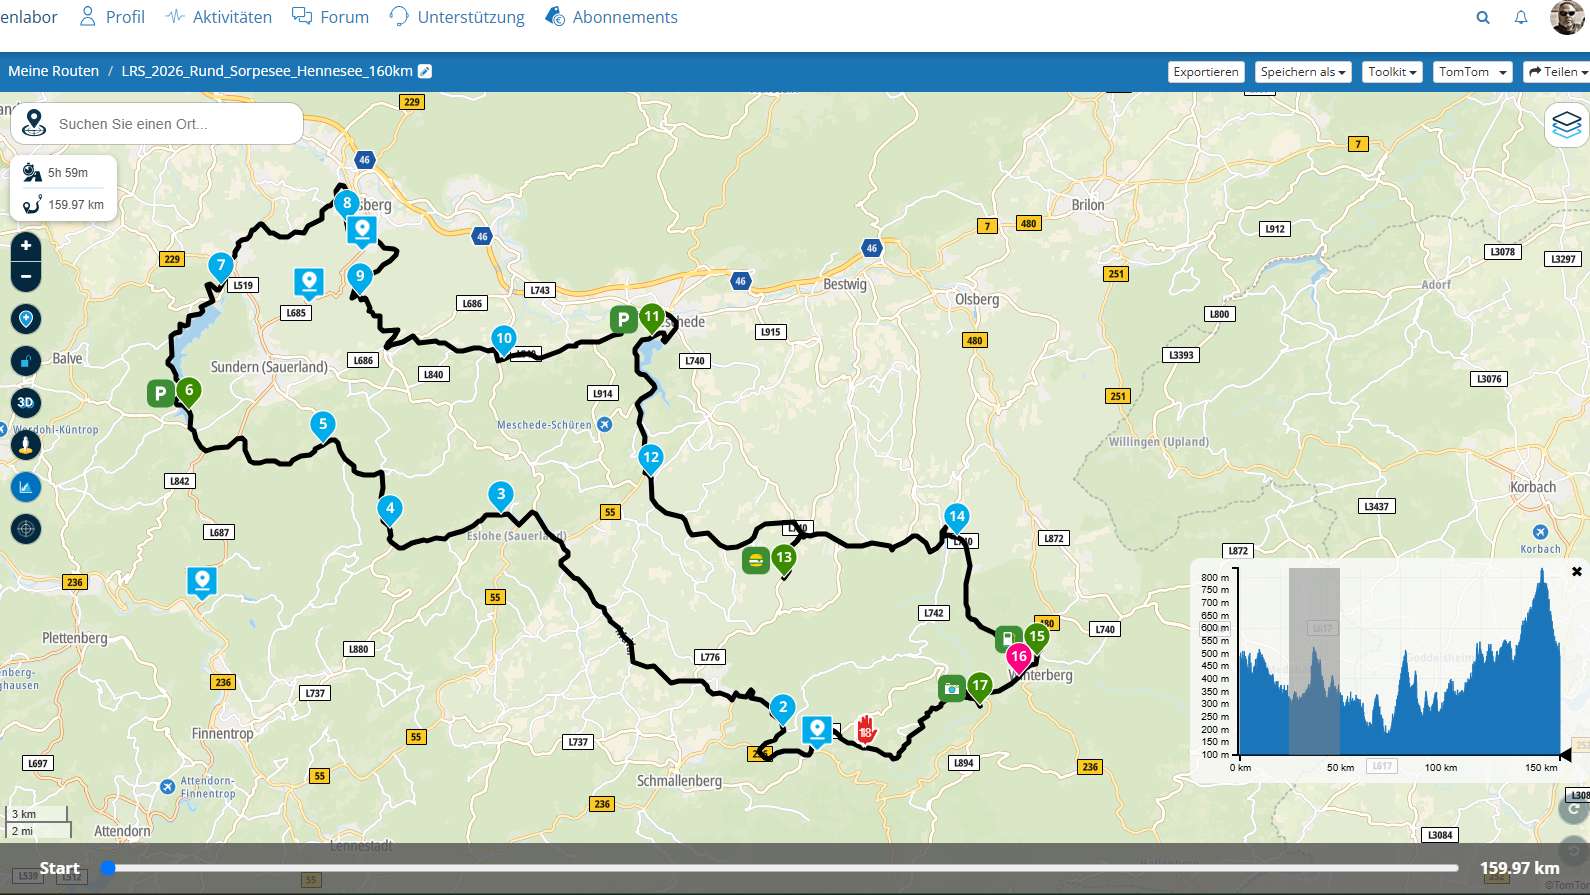Center map with the crosshair locate button
Image resolution: width=1590 pixels, height=895 pixels.
(x=26, y=529)
